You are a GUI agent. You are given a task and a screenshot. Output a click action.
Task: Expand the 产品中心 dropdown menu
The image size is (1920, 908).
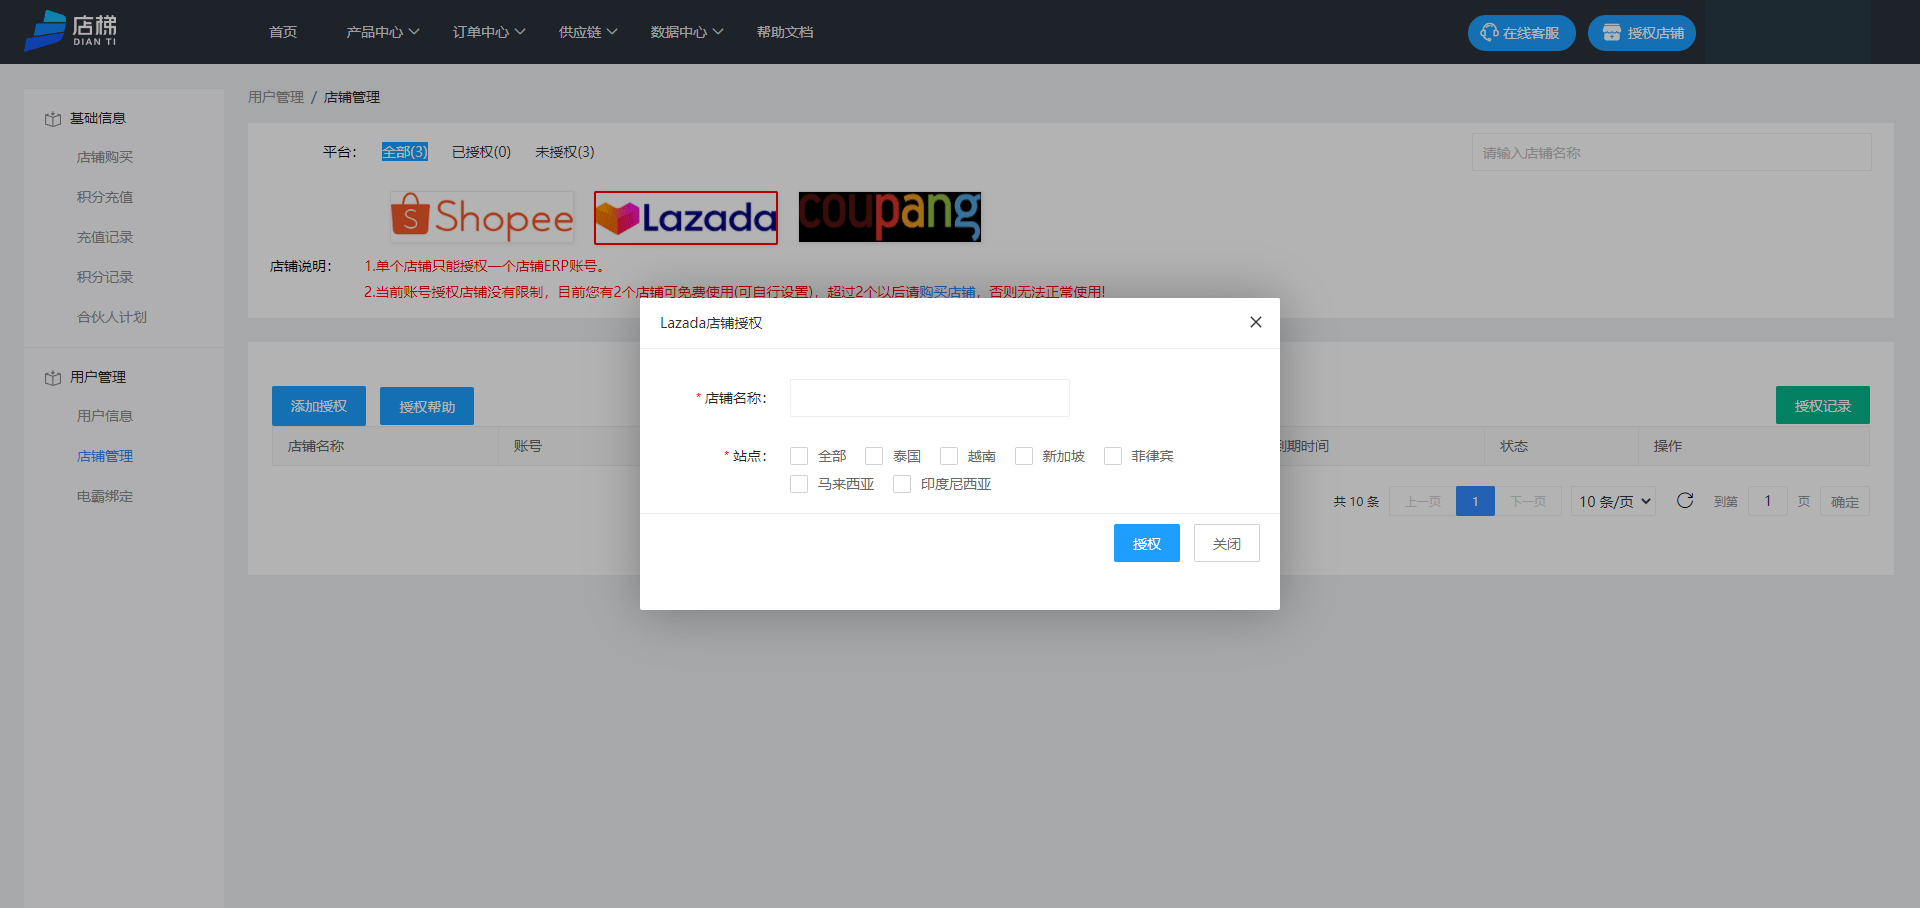pyautogui.click(x=382, y=31)
